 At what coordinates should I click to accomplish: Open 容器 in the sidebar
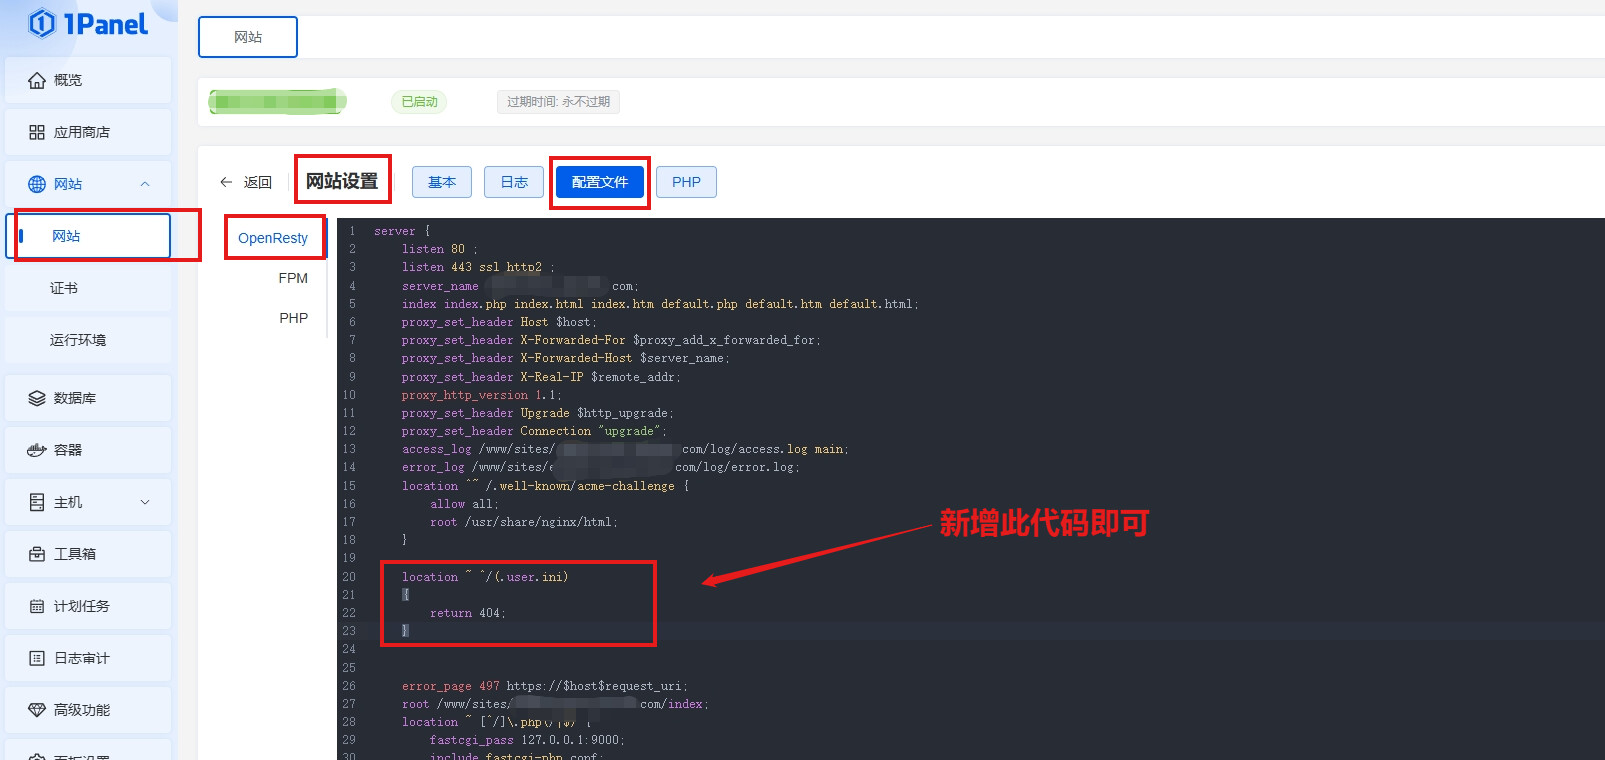pos(88,450)
